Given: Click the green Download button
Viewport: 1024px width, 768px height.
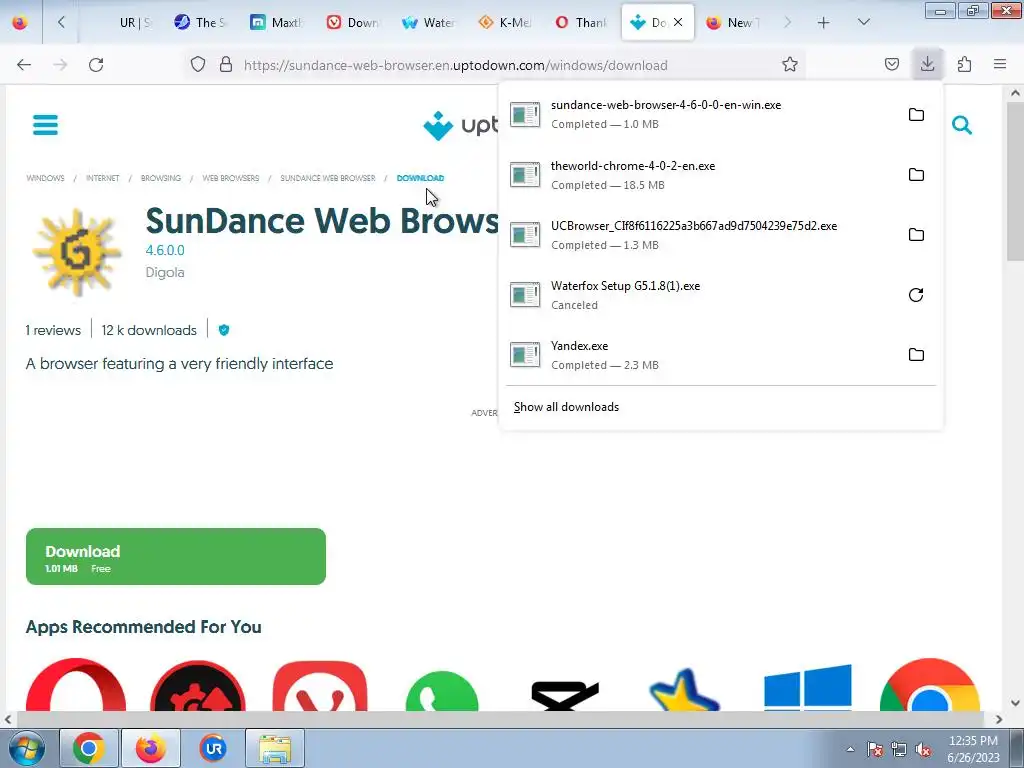Looking at the screenshot, I should pos(176,556).
